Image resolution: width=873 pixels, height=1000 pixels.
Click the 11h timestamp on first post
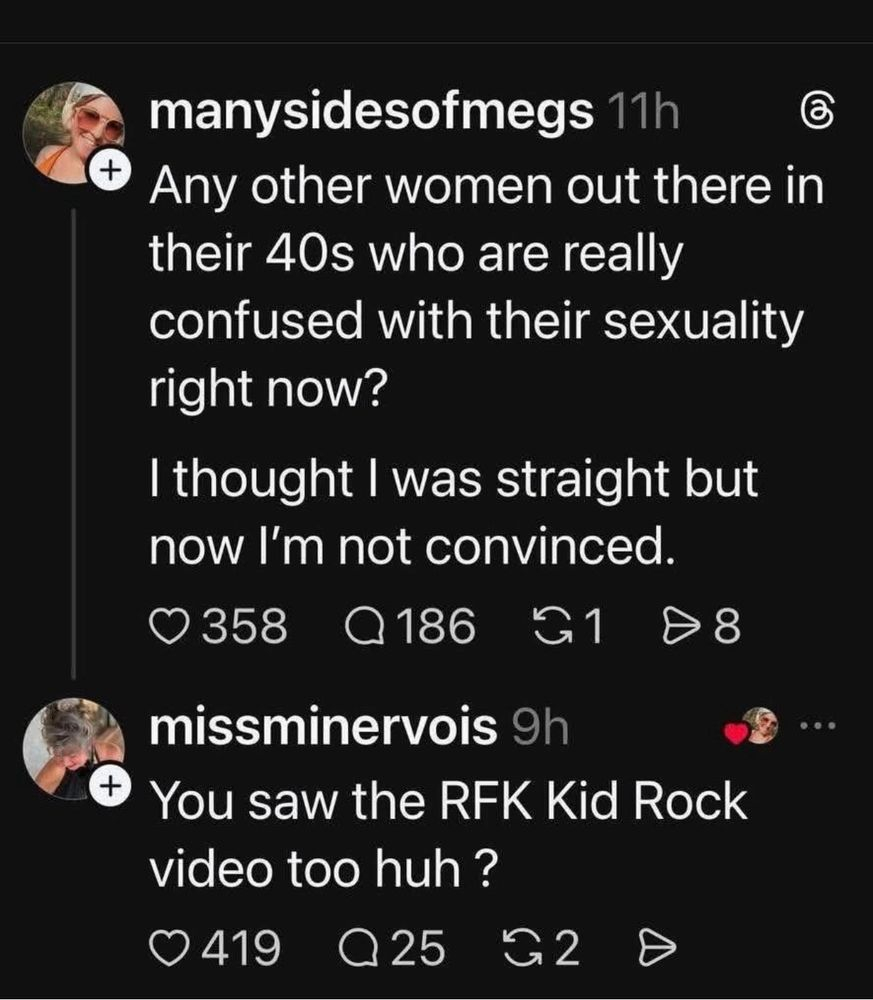click(641, 116)
